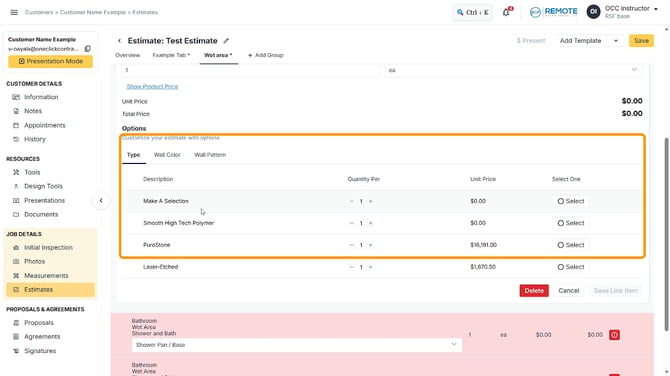Open the ea unit dropdown
Viewport: 670px width, 376px height.
[x=513, y=70]
